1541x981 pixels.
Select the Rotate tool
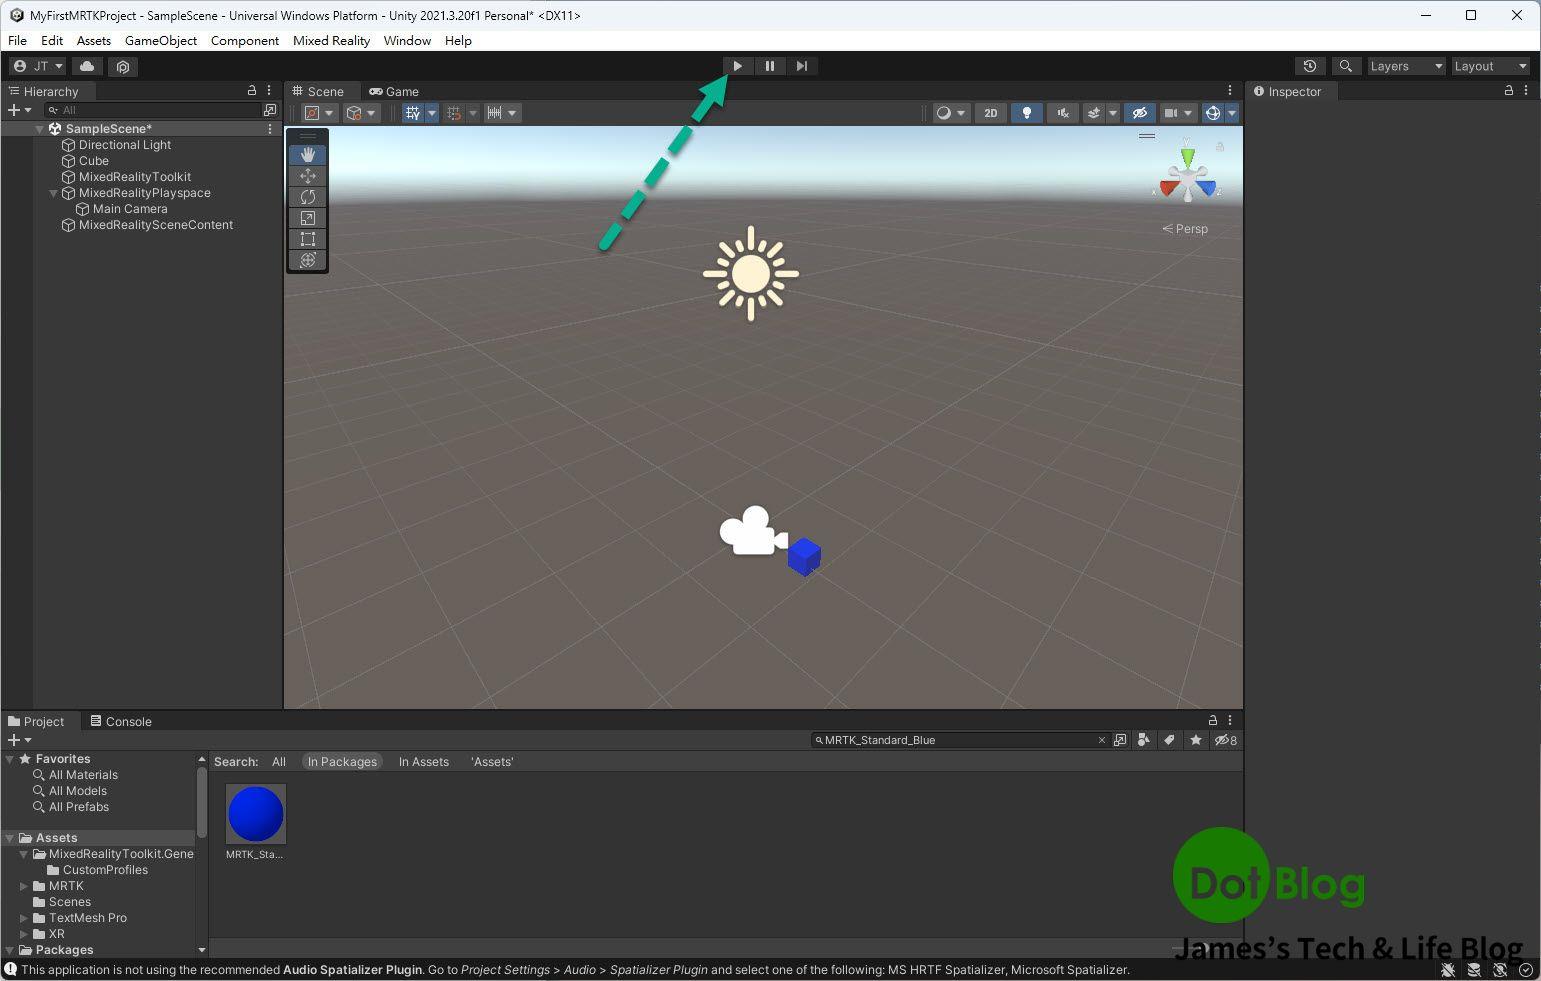308,197
